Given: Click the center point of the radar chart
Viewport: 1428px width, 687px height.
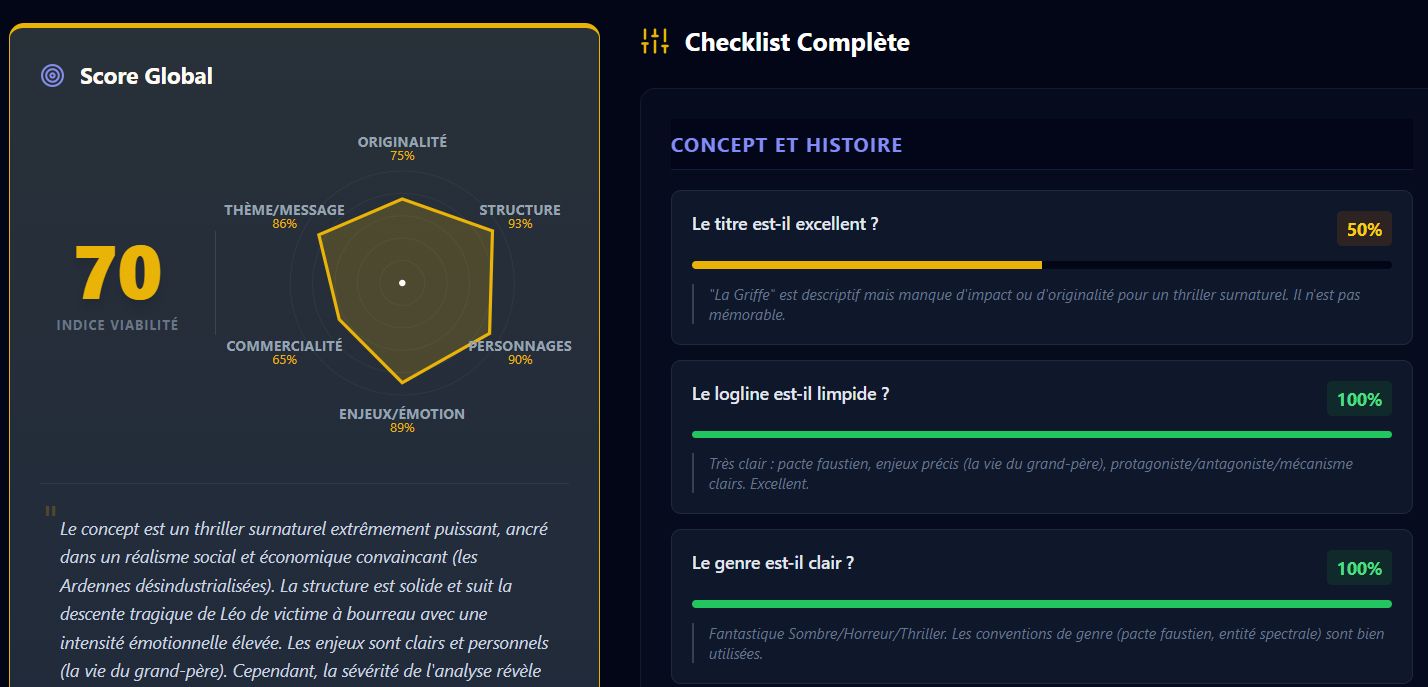Looking at the screenshot, I should [x=402, y=283].
